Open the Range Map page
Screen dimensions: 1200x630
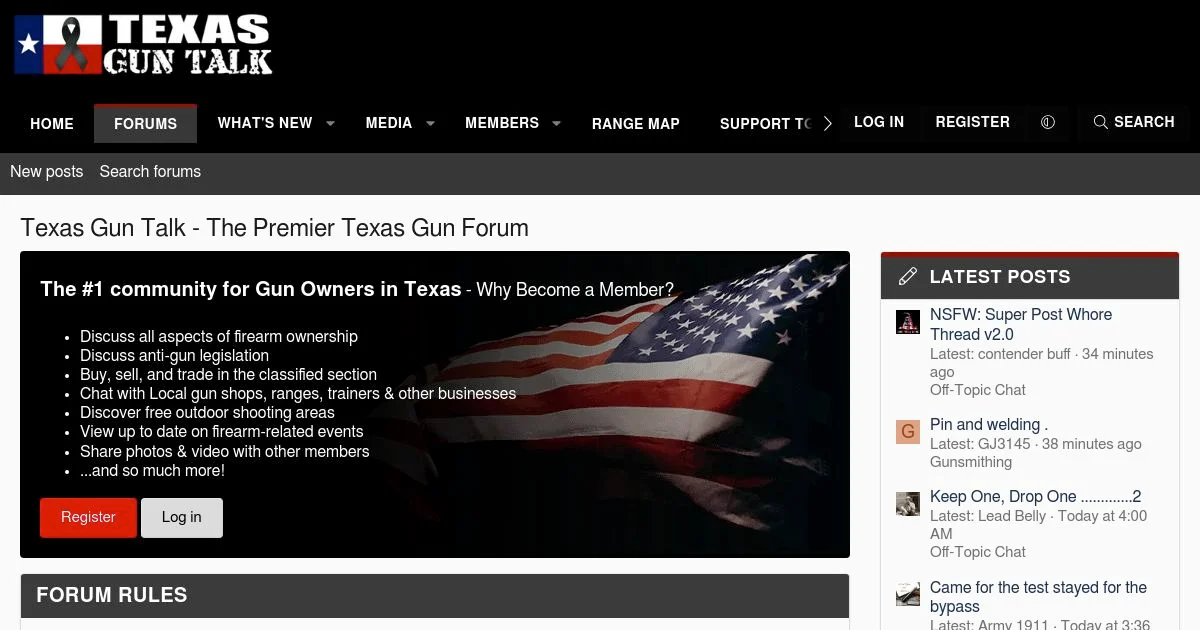tap(636, 124)
